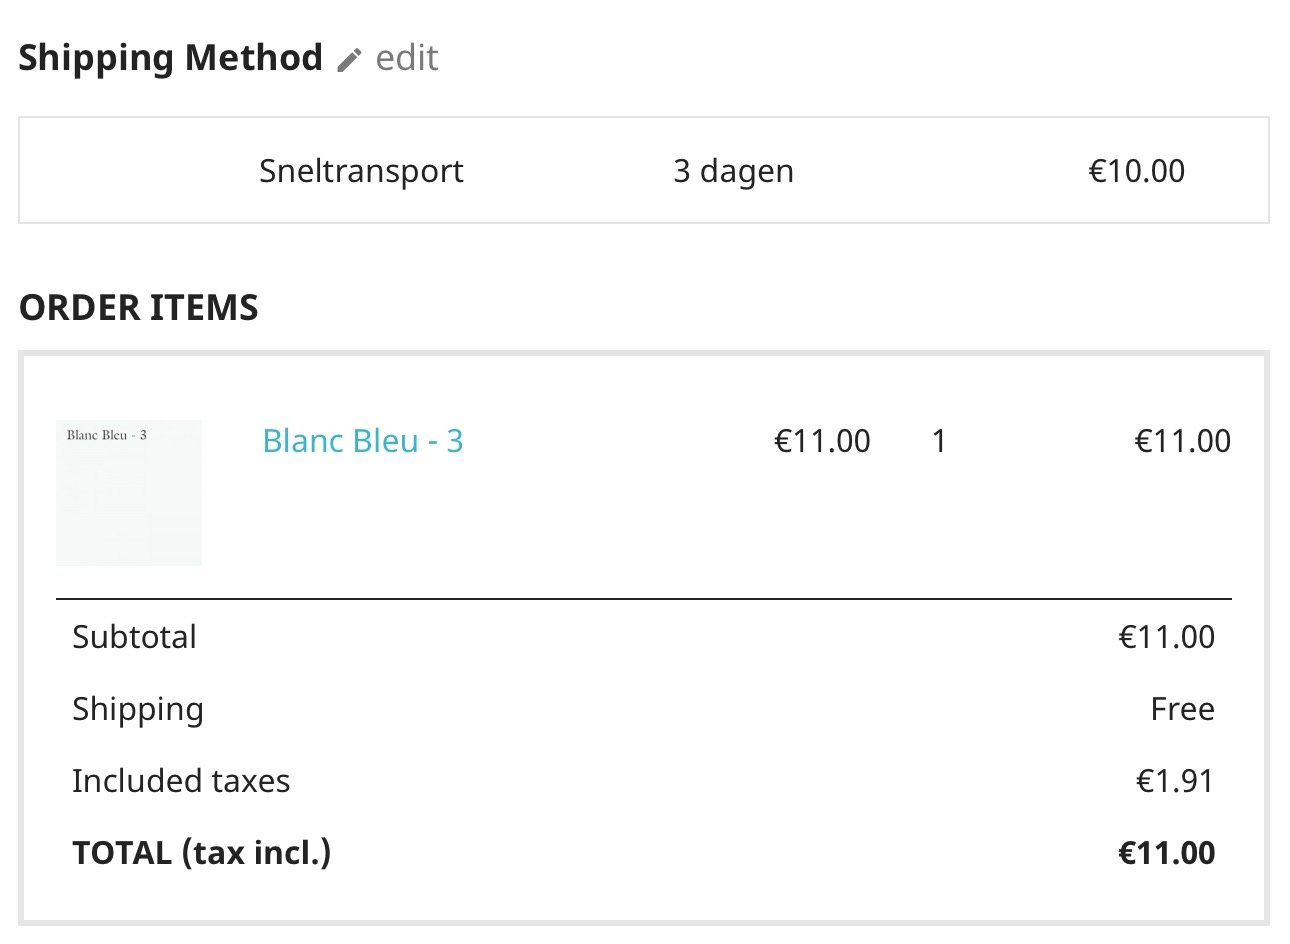Open the Blanc Bleu - 3 product link
The image size is (1290, 944).
tap(362, 441)
